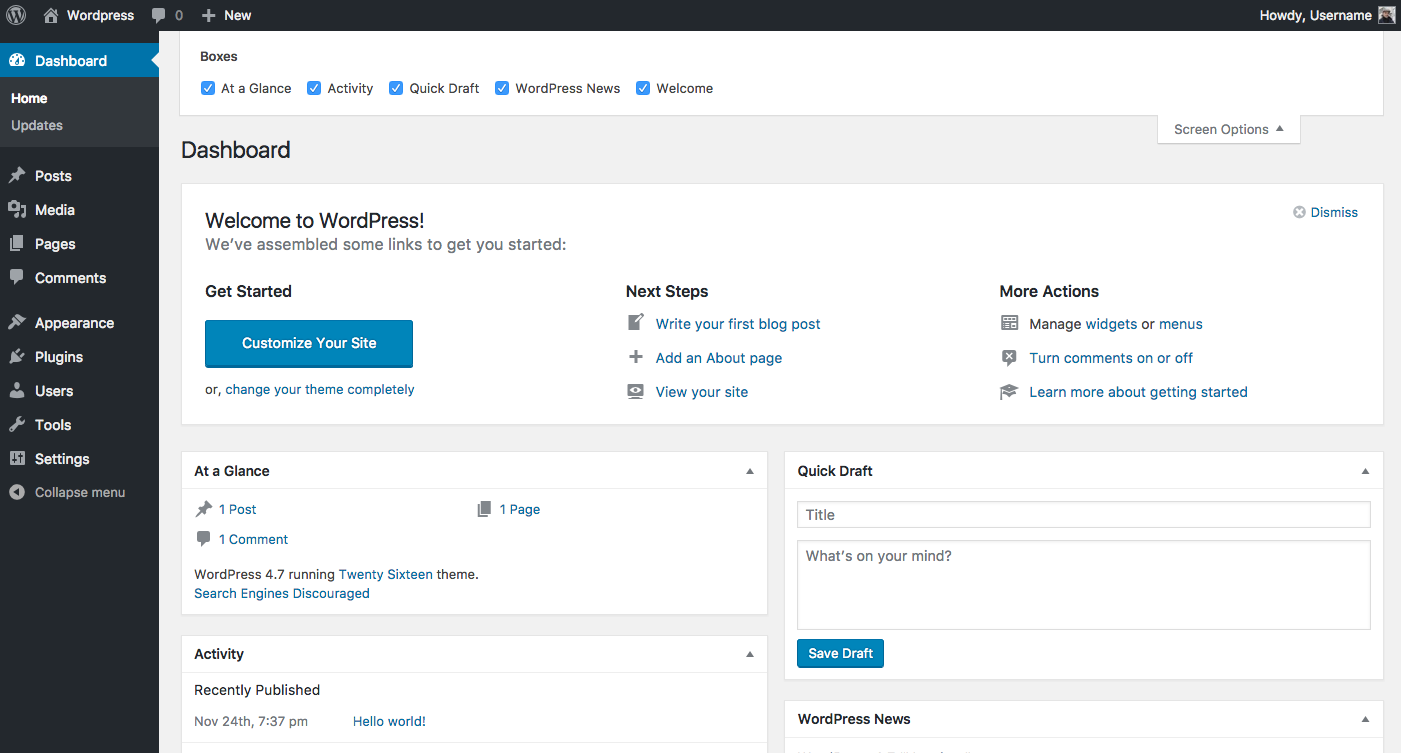
Task: Uncheck the WordPress News box option
Action: pos(502,88)
